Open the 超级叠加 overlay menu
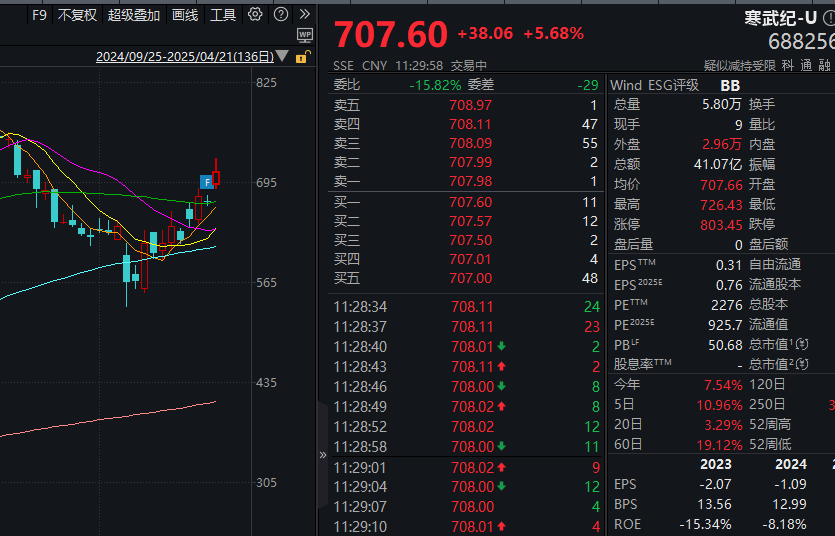Screen dimensions: 835x536 (x=134, y=15)
